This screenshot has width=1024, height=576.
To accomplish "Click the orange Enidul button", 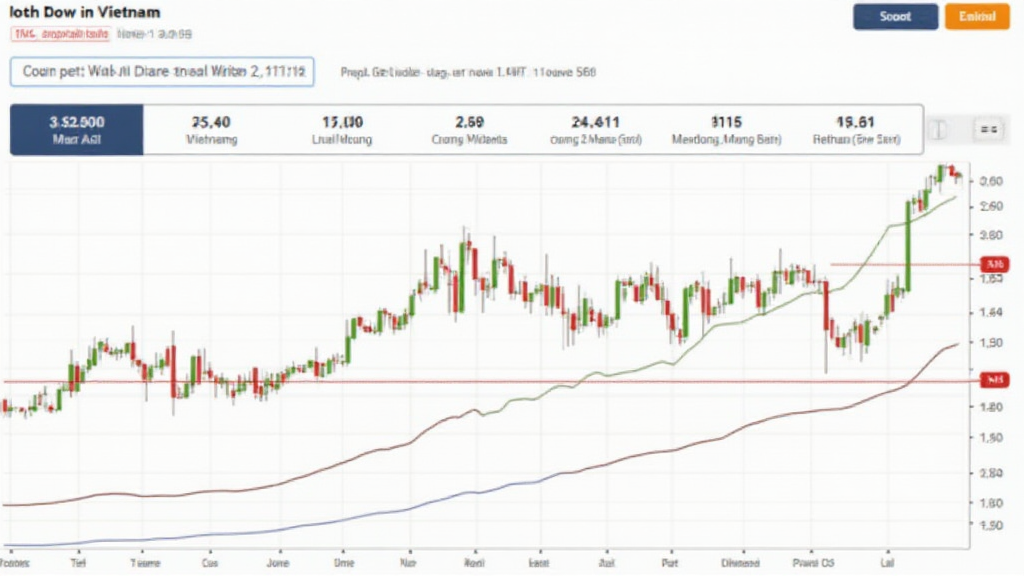I will pos(977,17).
